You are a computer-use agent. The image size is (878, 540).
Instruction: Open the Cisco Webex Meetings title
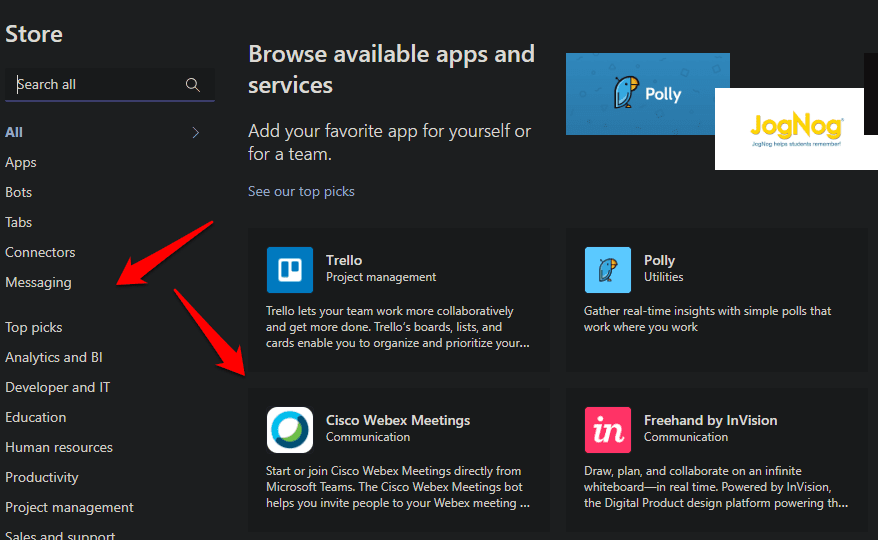pos(398,420)
